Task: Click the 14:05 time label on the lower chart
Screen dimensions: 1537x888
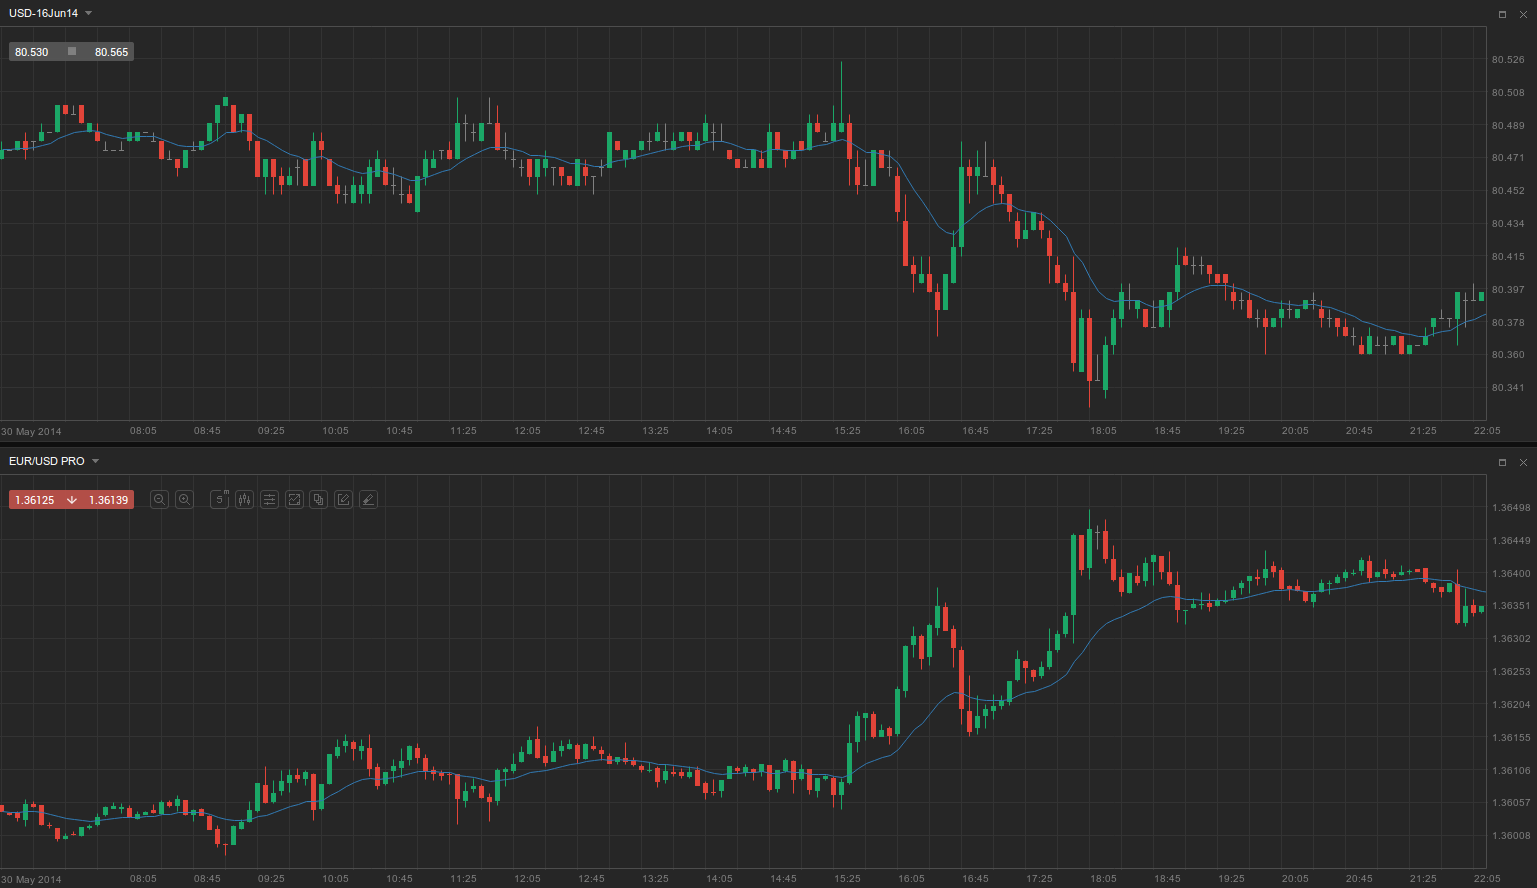Action: (719, 879)
